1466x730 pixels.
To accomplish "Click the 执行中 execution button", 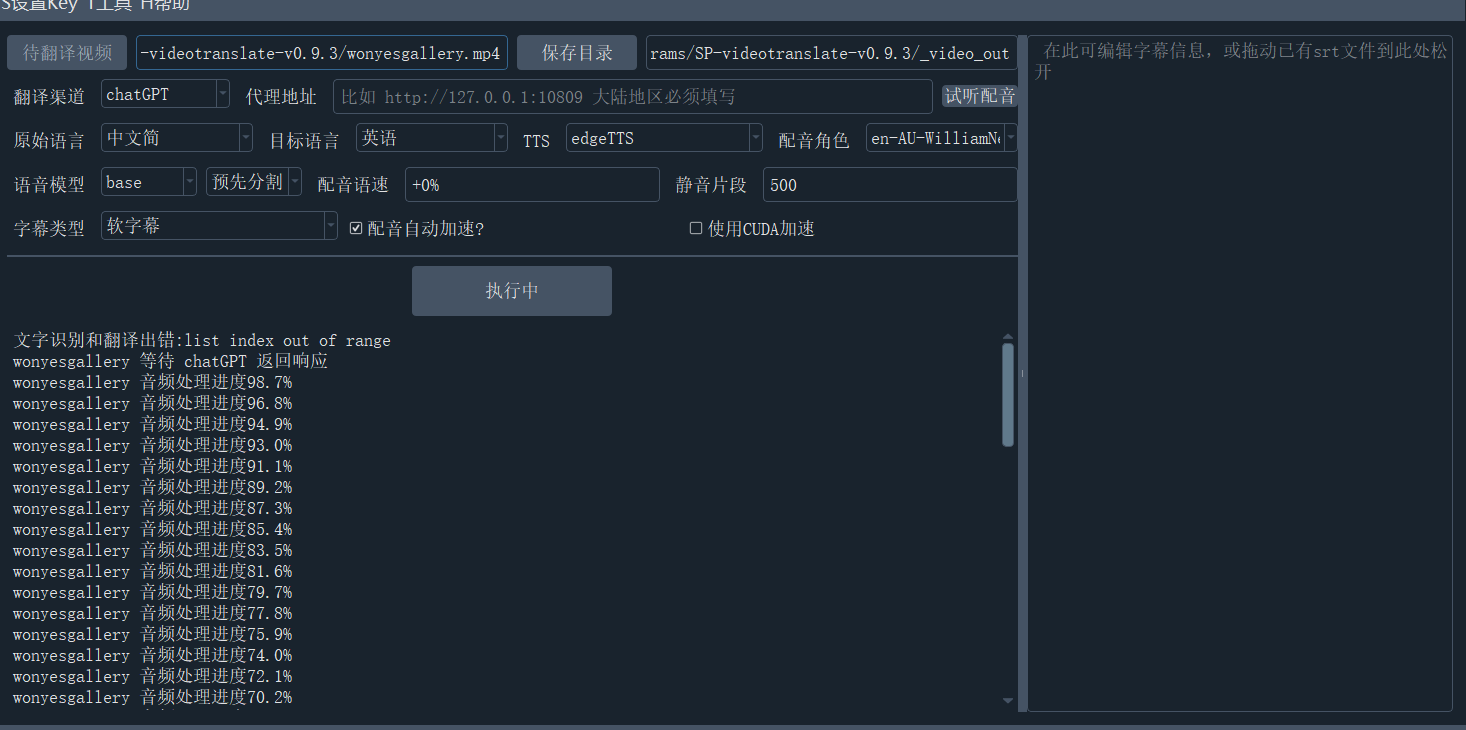I will click(x=511, y=290).
